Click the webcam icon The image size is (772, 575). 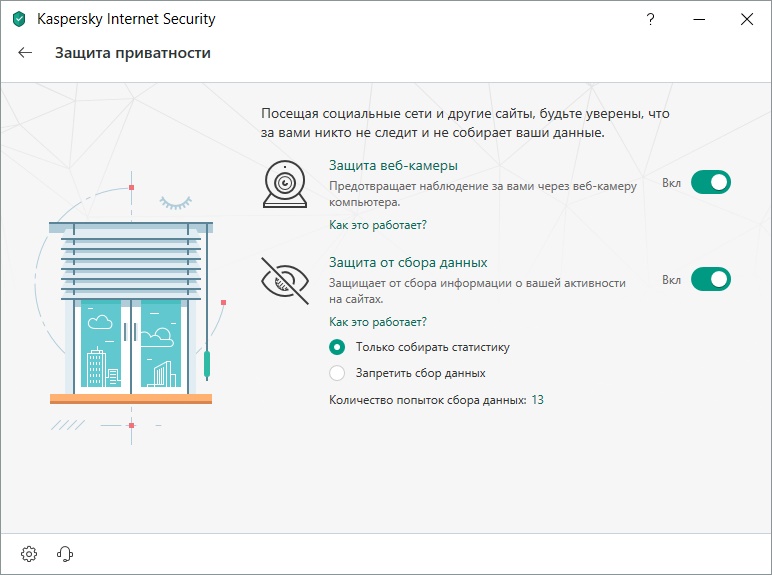coord(285,184)
